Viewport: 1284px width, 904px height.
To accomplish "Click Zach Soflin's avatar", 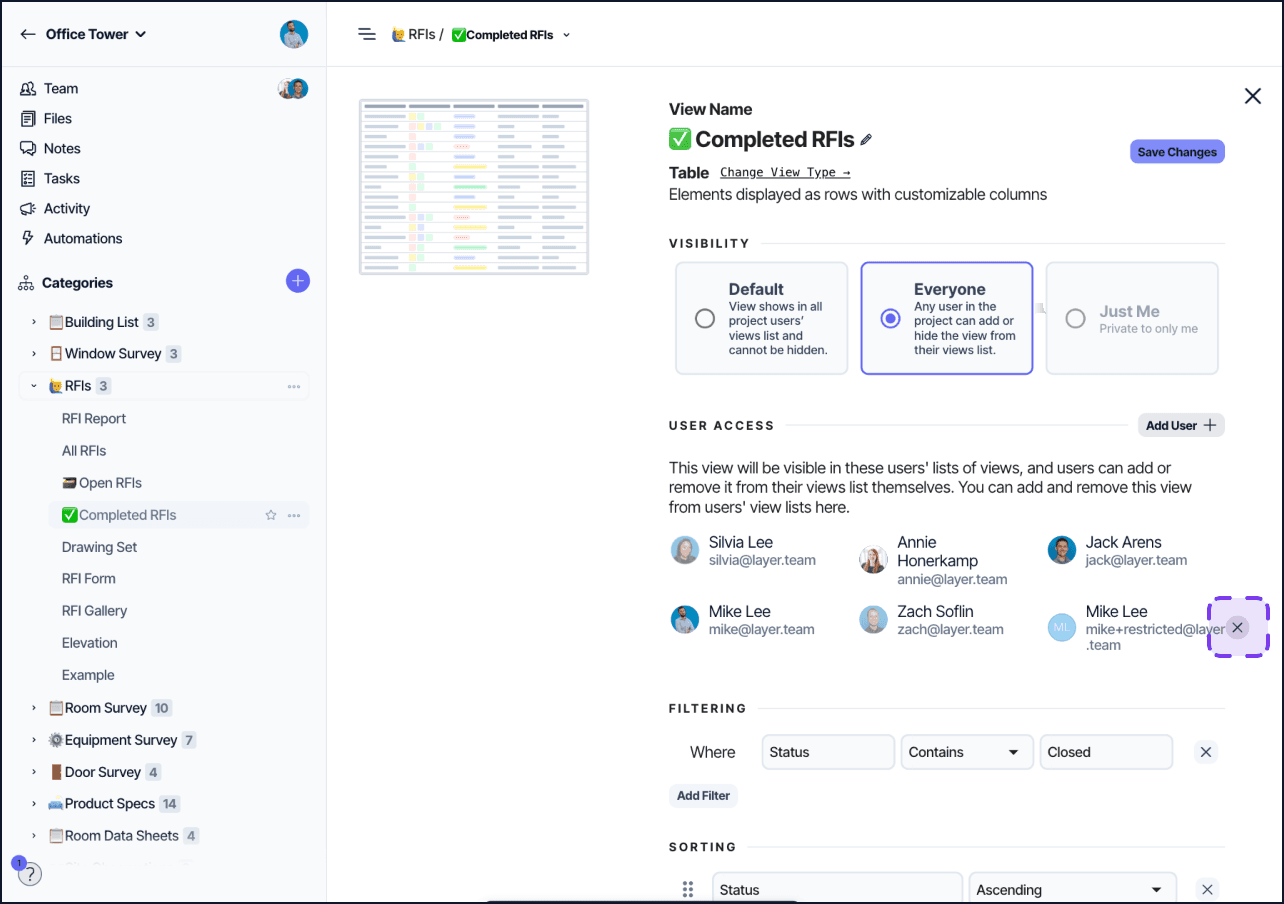I will pos(873,619).
